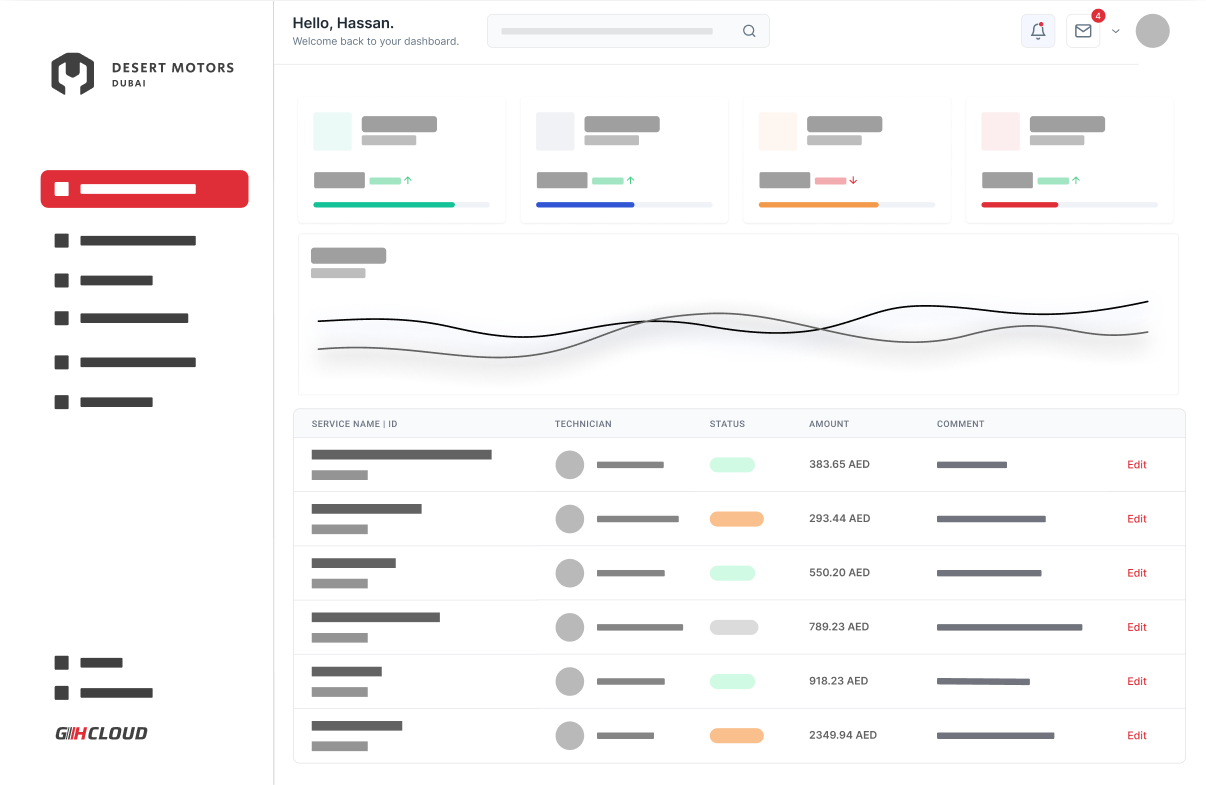Click the technician avatar in the 2349.94 AED row
1206x785 pixels.
click(570, 735)
